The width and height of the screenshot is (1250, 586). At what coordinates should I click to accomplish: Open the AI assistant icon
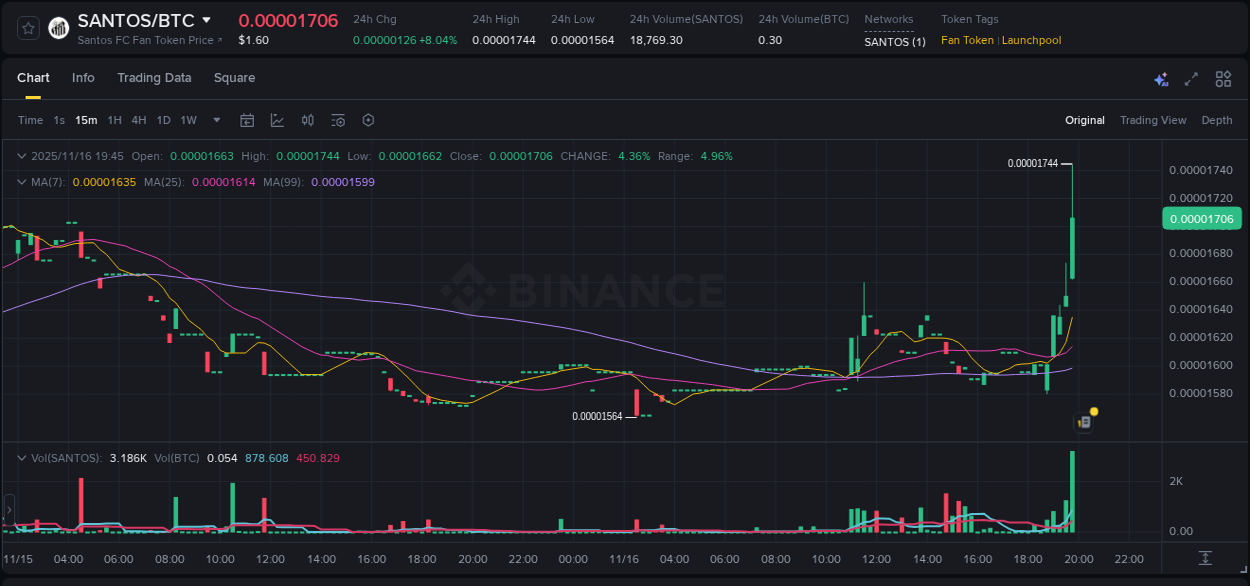tap(1160, 78)
